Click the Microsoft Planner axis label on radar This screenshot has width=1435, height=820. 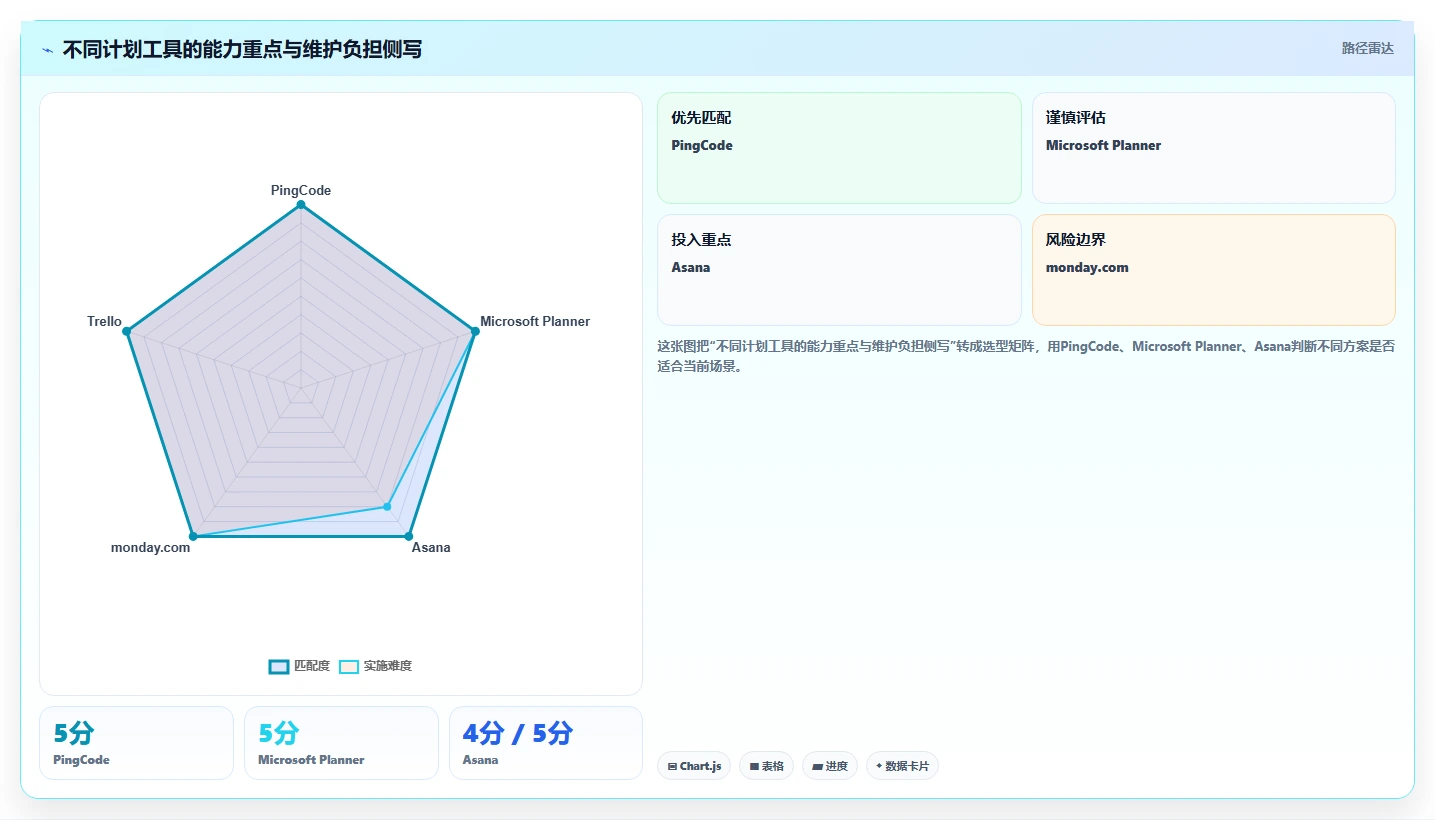click(535, 321)
